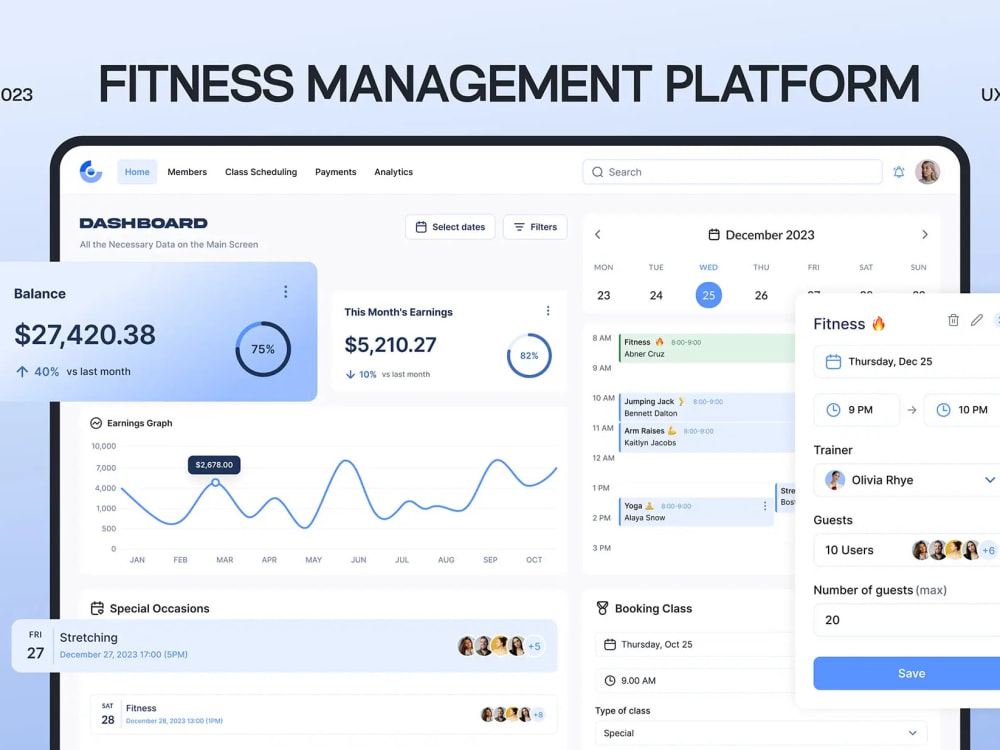Click clock icon in 10 PM field

click(943, 410)
